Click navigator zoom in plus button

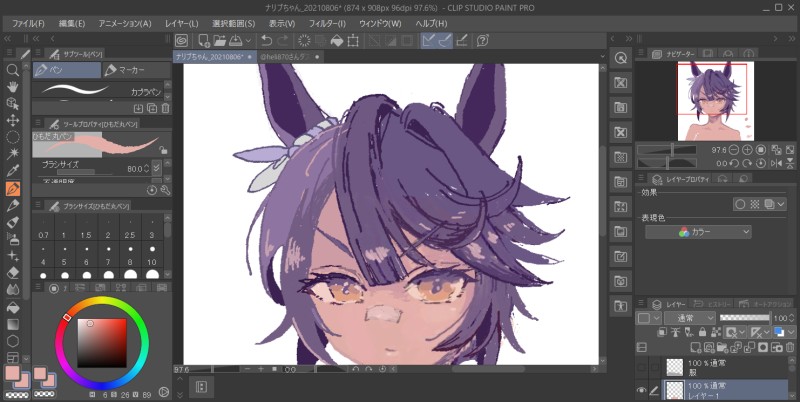click(x=747, y=149)
